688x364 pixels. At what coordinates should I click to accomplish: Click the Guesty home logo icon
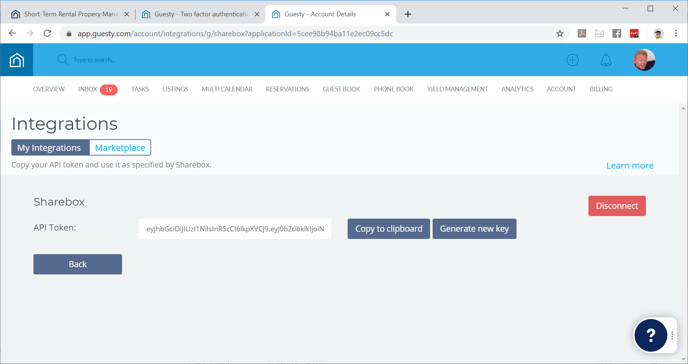click(17, 60)
